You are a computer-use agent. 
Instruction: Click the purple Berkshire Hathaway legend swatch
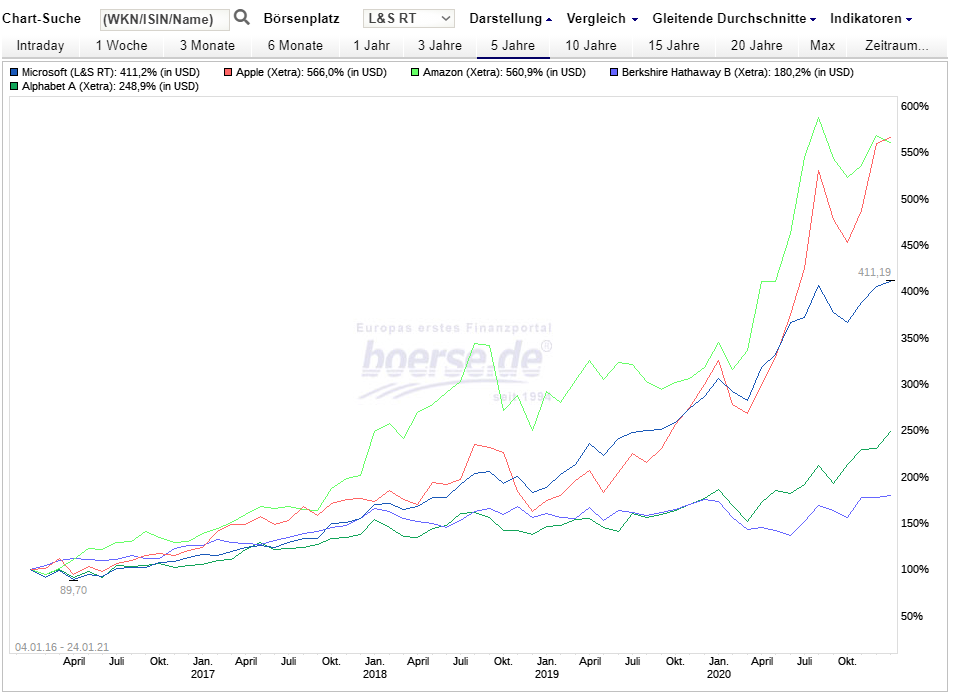(614, 72)
